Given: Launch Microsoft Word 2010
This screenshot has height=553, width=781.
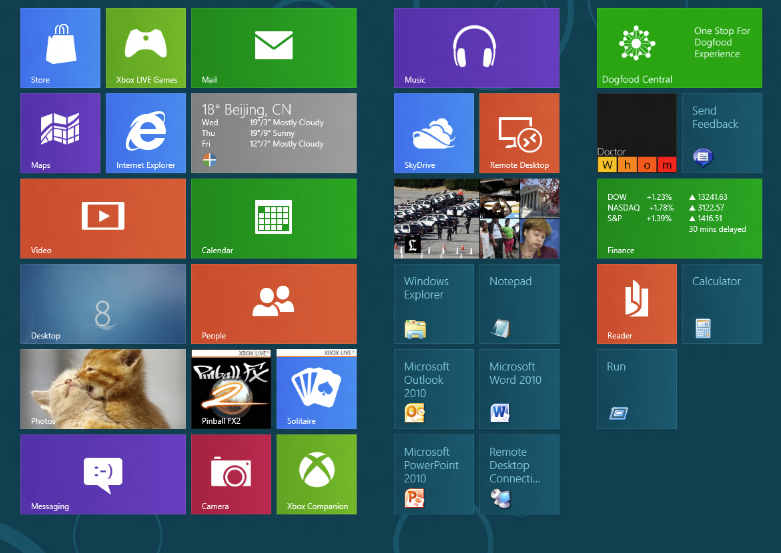Looking at the screenshot, I should 519,388.
